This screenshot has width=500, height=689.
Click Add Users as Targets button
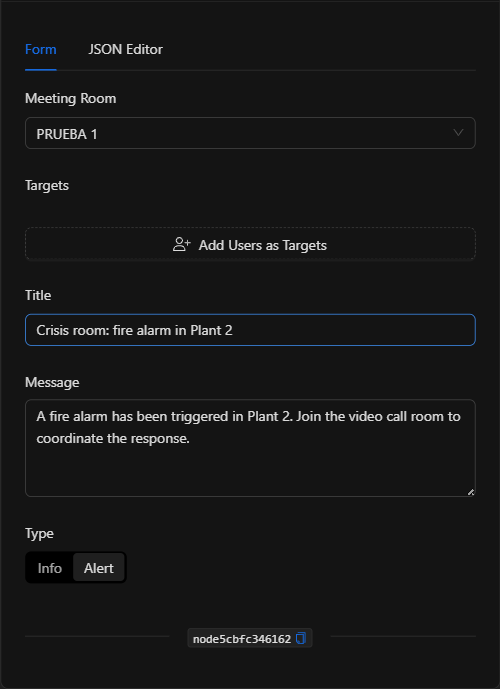click(x=250, y=244)
